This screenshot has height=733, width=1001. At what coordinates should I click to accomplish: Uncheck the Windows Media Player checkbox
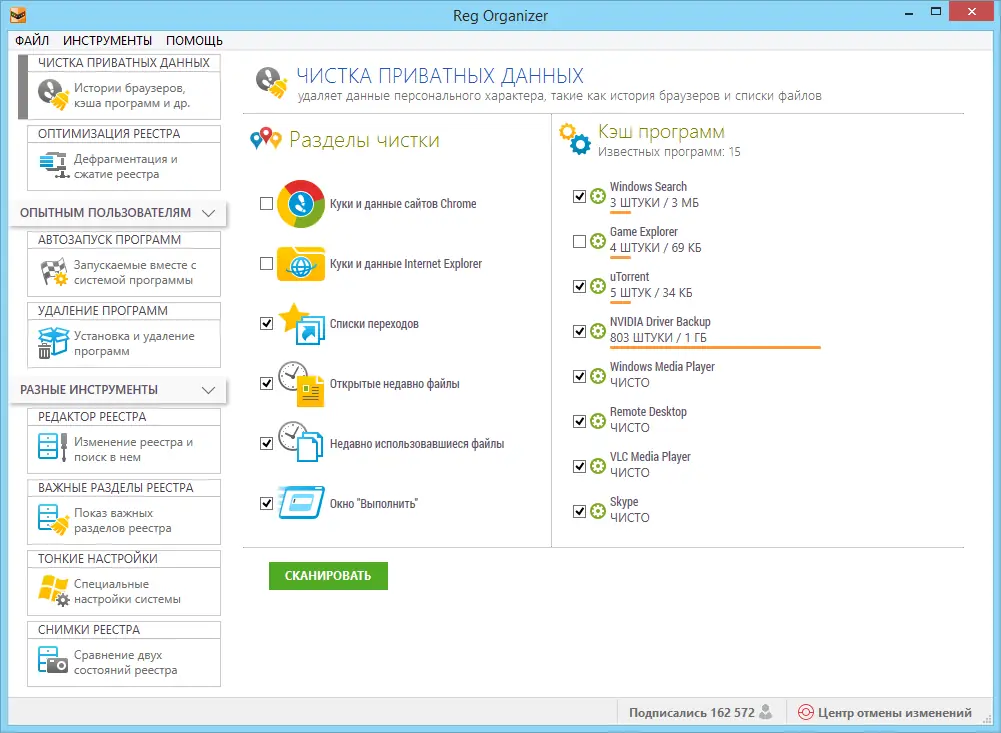tap(580, 377)
